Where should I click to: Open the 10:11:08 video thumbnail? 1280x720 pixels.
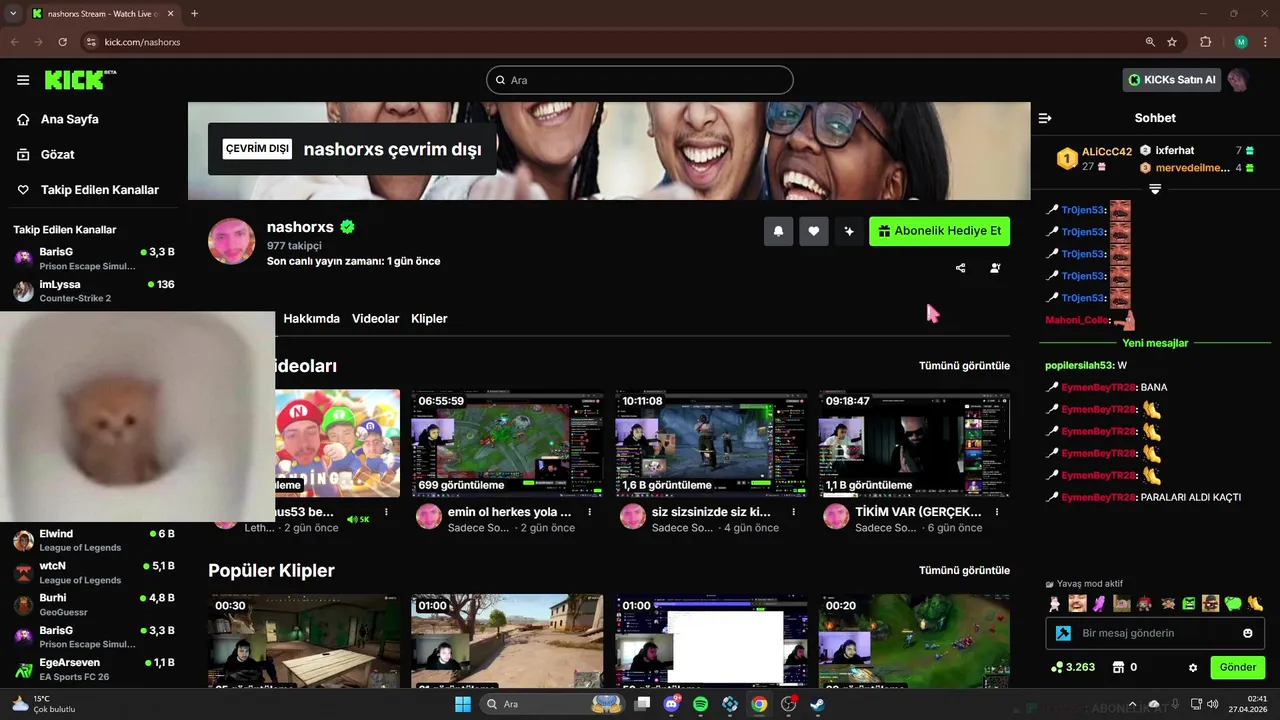pyautogui.click(x=711, y=443)
